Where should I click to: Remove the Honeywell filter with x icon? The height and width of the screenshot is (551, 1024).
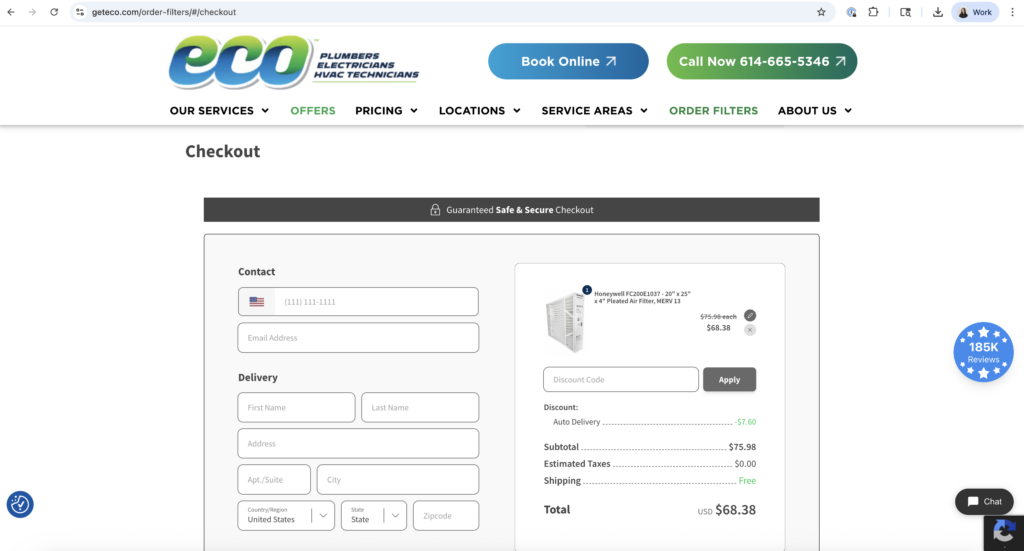tap(750, 330)
